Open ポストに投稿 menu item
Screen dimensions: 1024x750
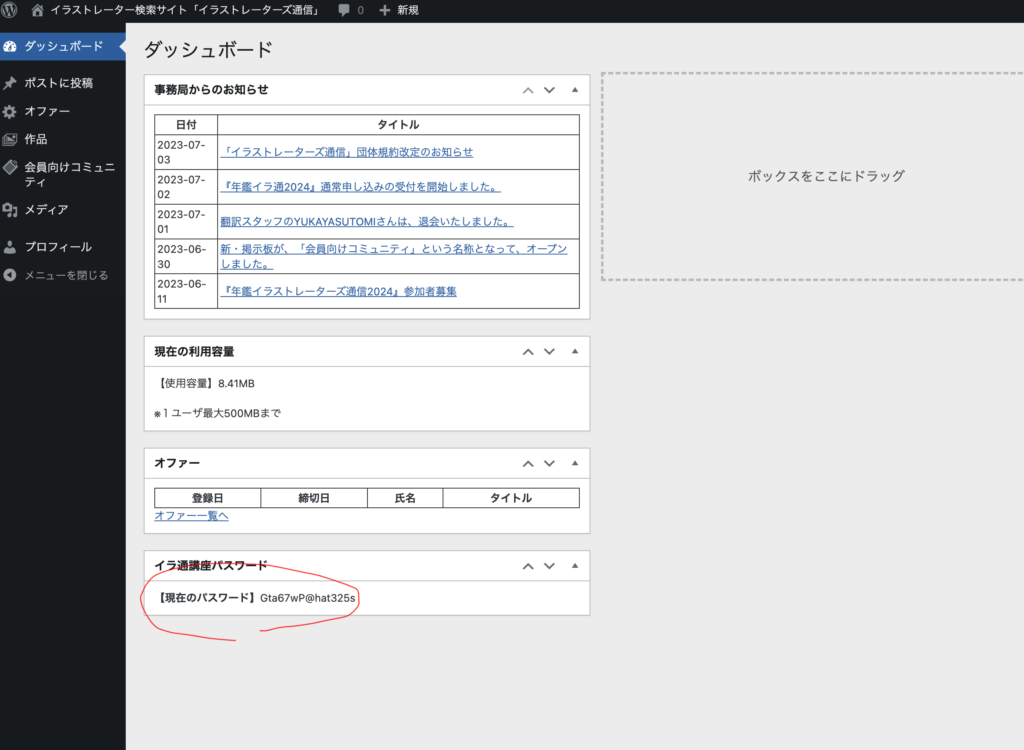[x=63, y=83]
